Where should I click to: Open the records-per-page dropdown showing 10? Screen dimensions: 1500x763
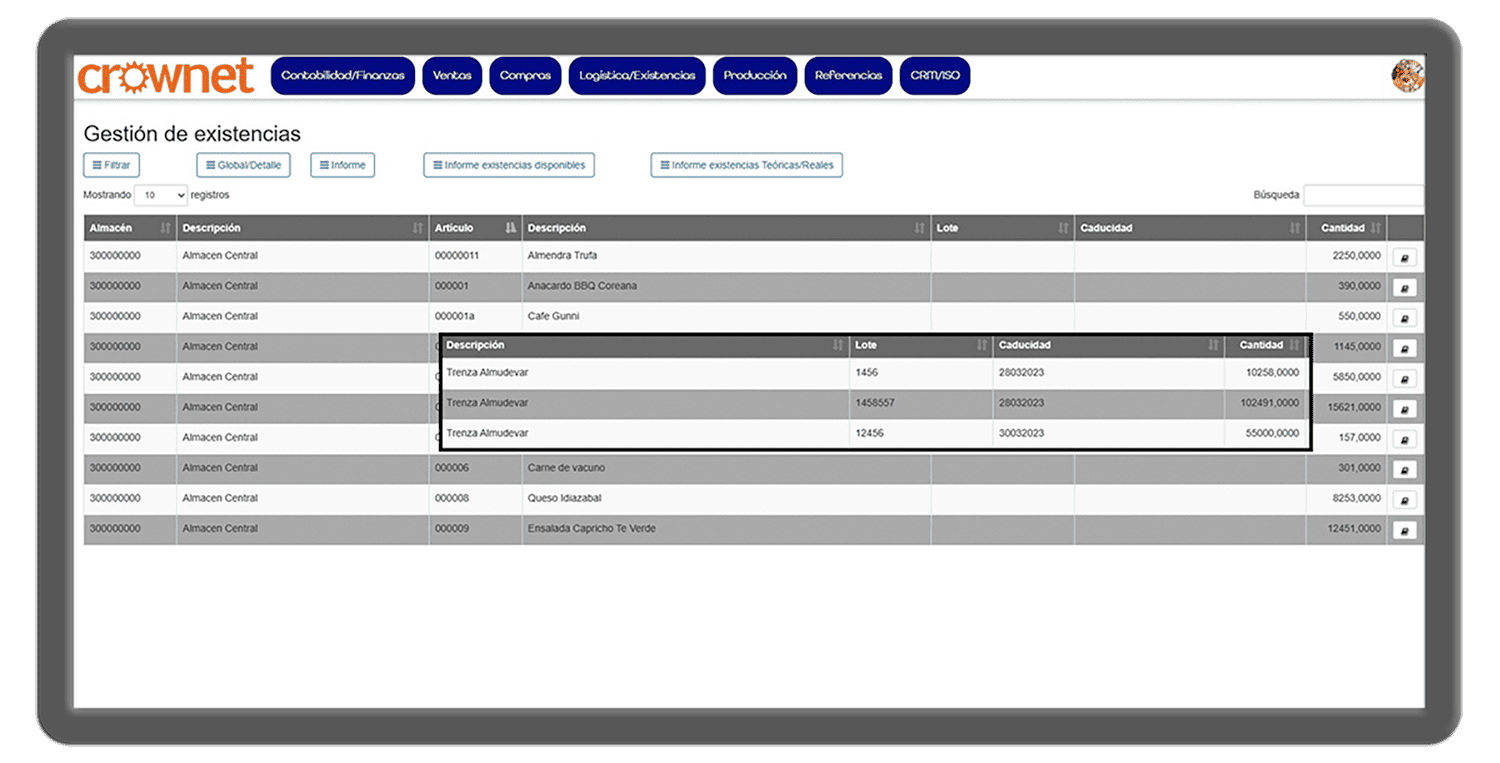point(161,195)
